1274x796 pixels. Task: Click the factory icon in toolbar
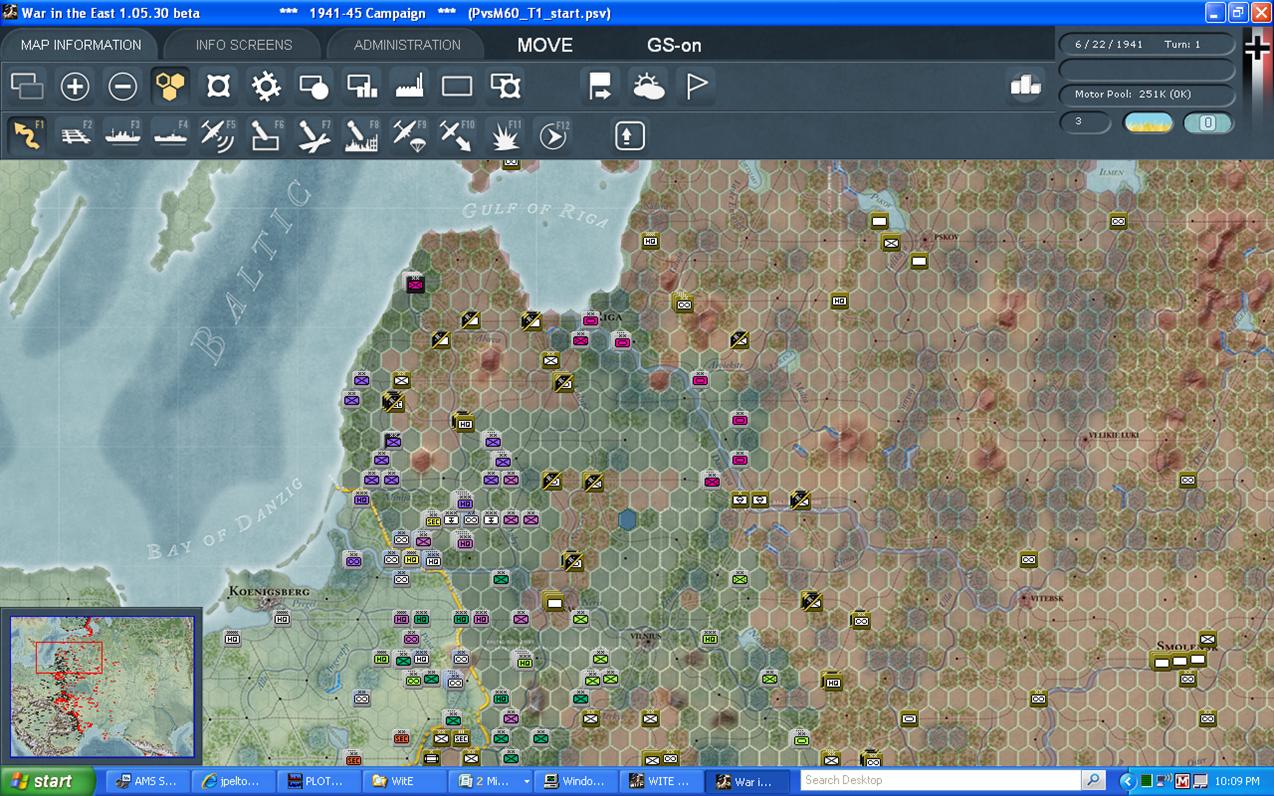click(x=410, y=87)
